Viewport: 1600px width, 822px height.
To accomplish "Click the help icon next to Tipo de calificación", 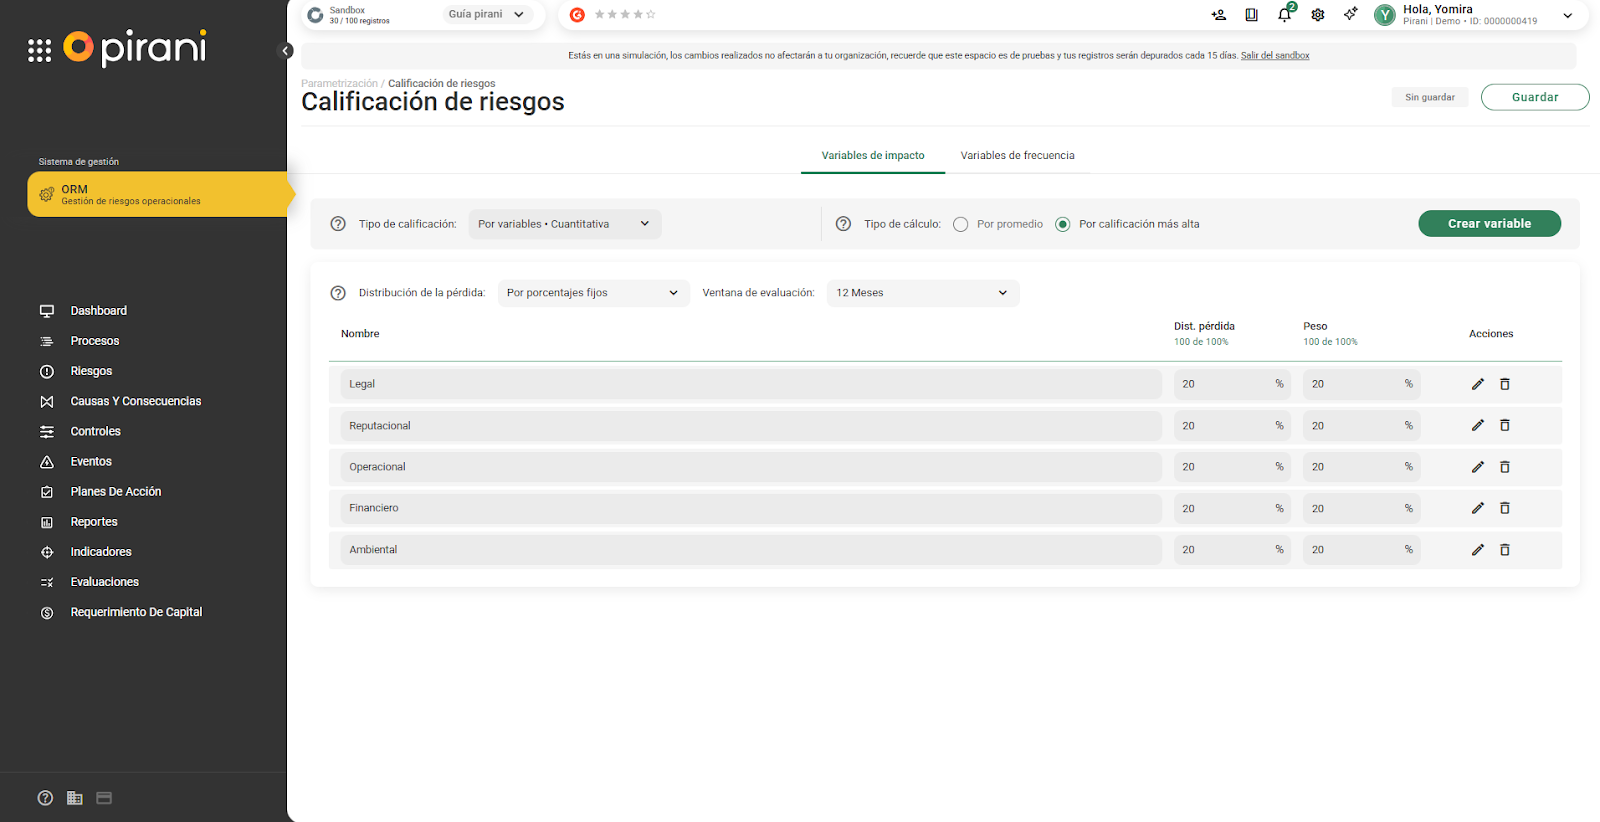I will 338,224.
